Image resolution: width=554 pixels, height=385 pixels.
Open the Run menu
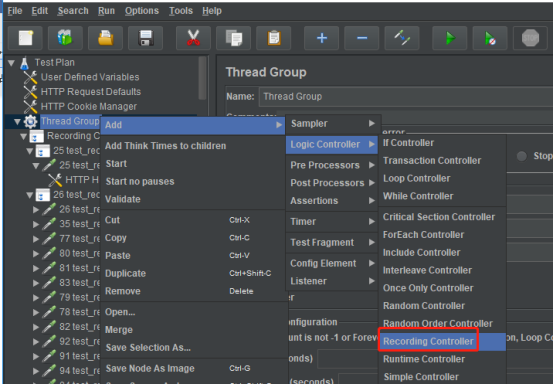click(106, 11)
